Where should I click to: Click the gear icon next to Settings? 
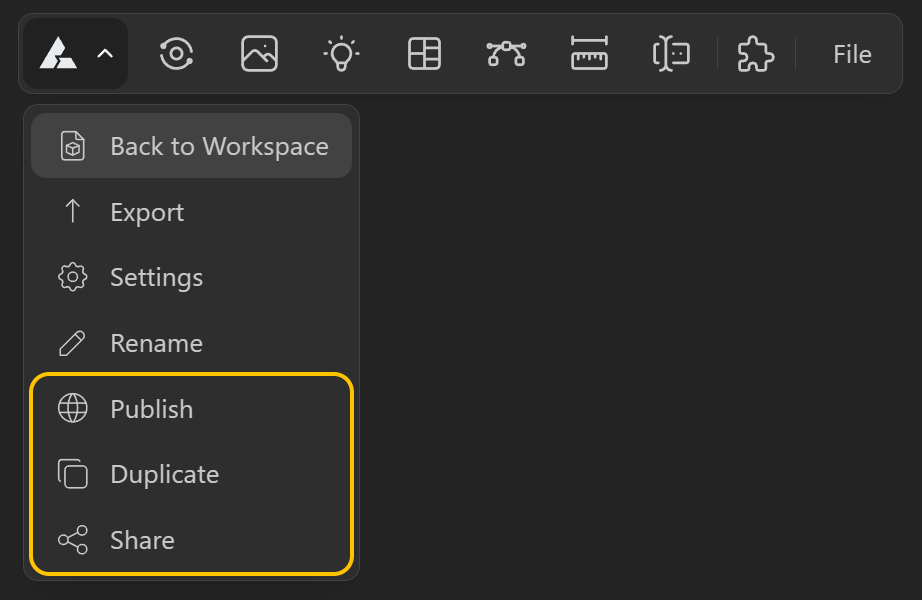[x=73, y=277]
